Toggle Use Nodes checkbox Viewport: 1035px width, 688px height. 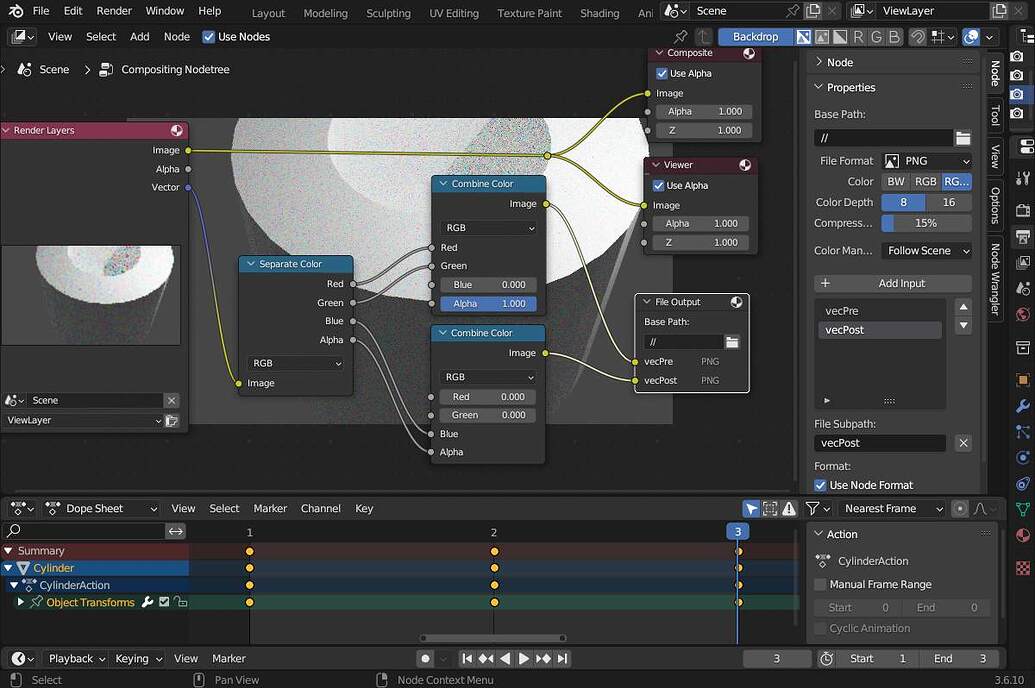point(209,37)
